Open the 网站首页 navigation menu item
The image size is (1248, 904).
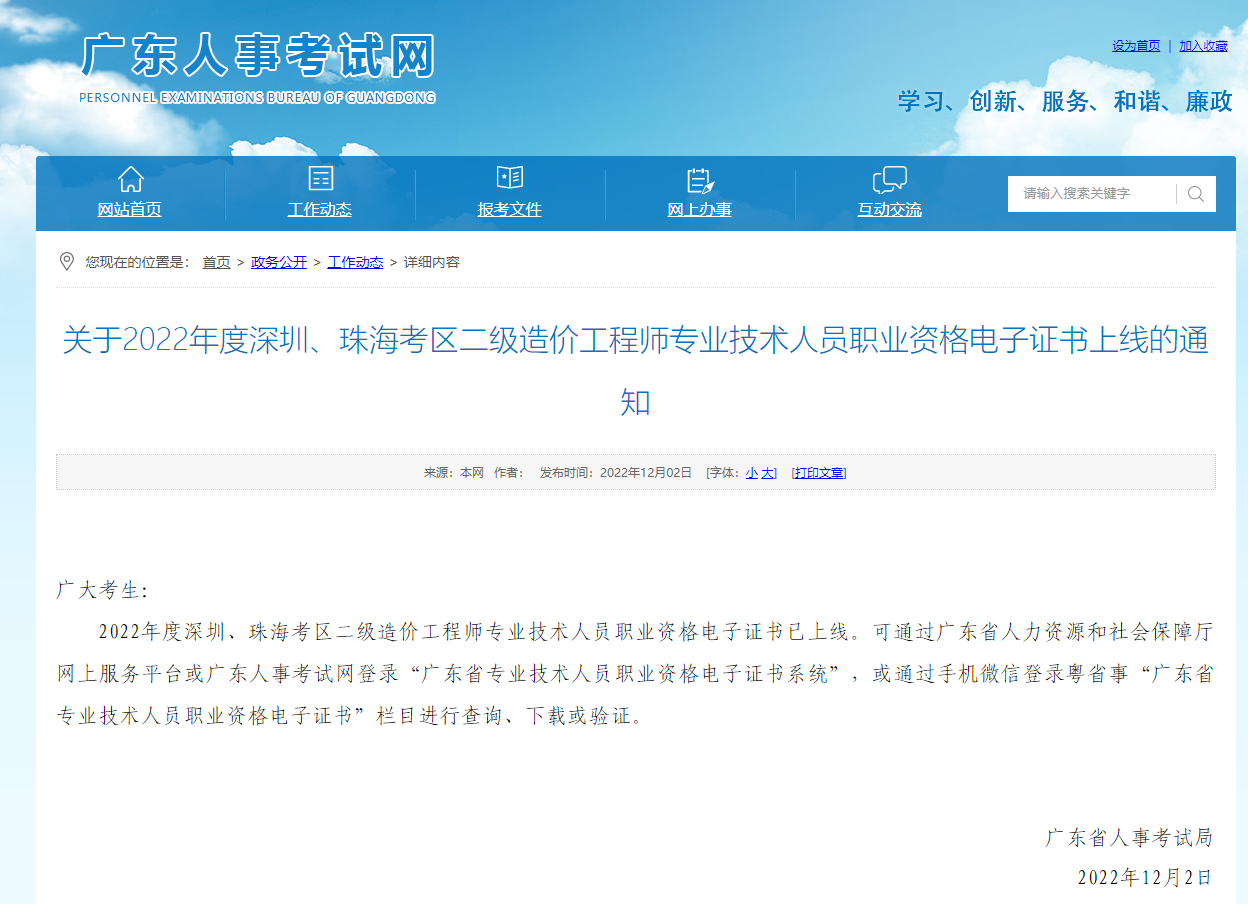point(129,210)
